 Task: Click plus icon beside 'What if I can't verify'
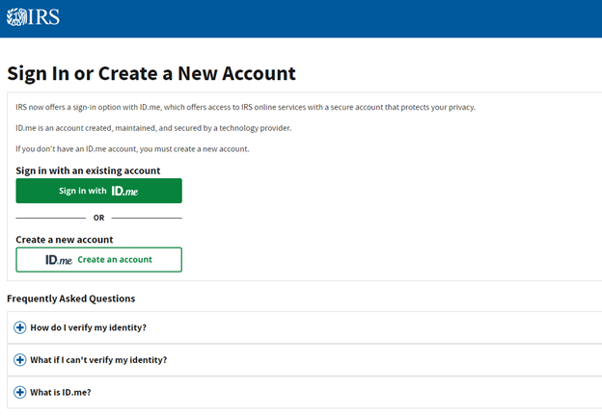(20, 360)
